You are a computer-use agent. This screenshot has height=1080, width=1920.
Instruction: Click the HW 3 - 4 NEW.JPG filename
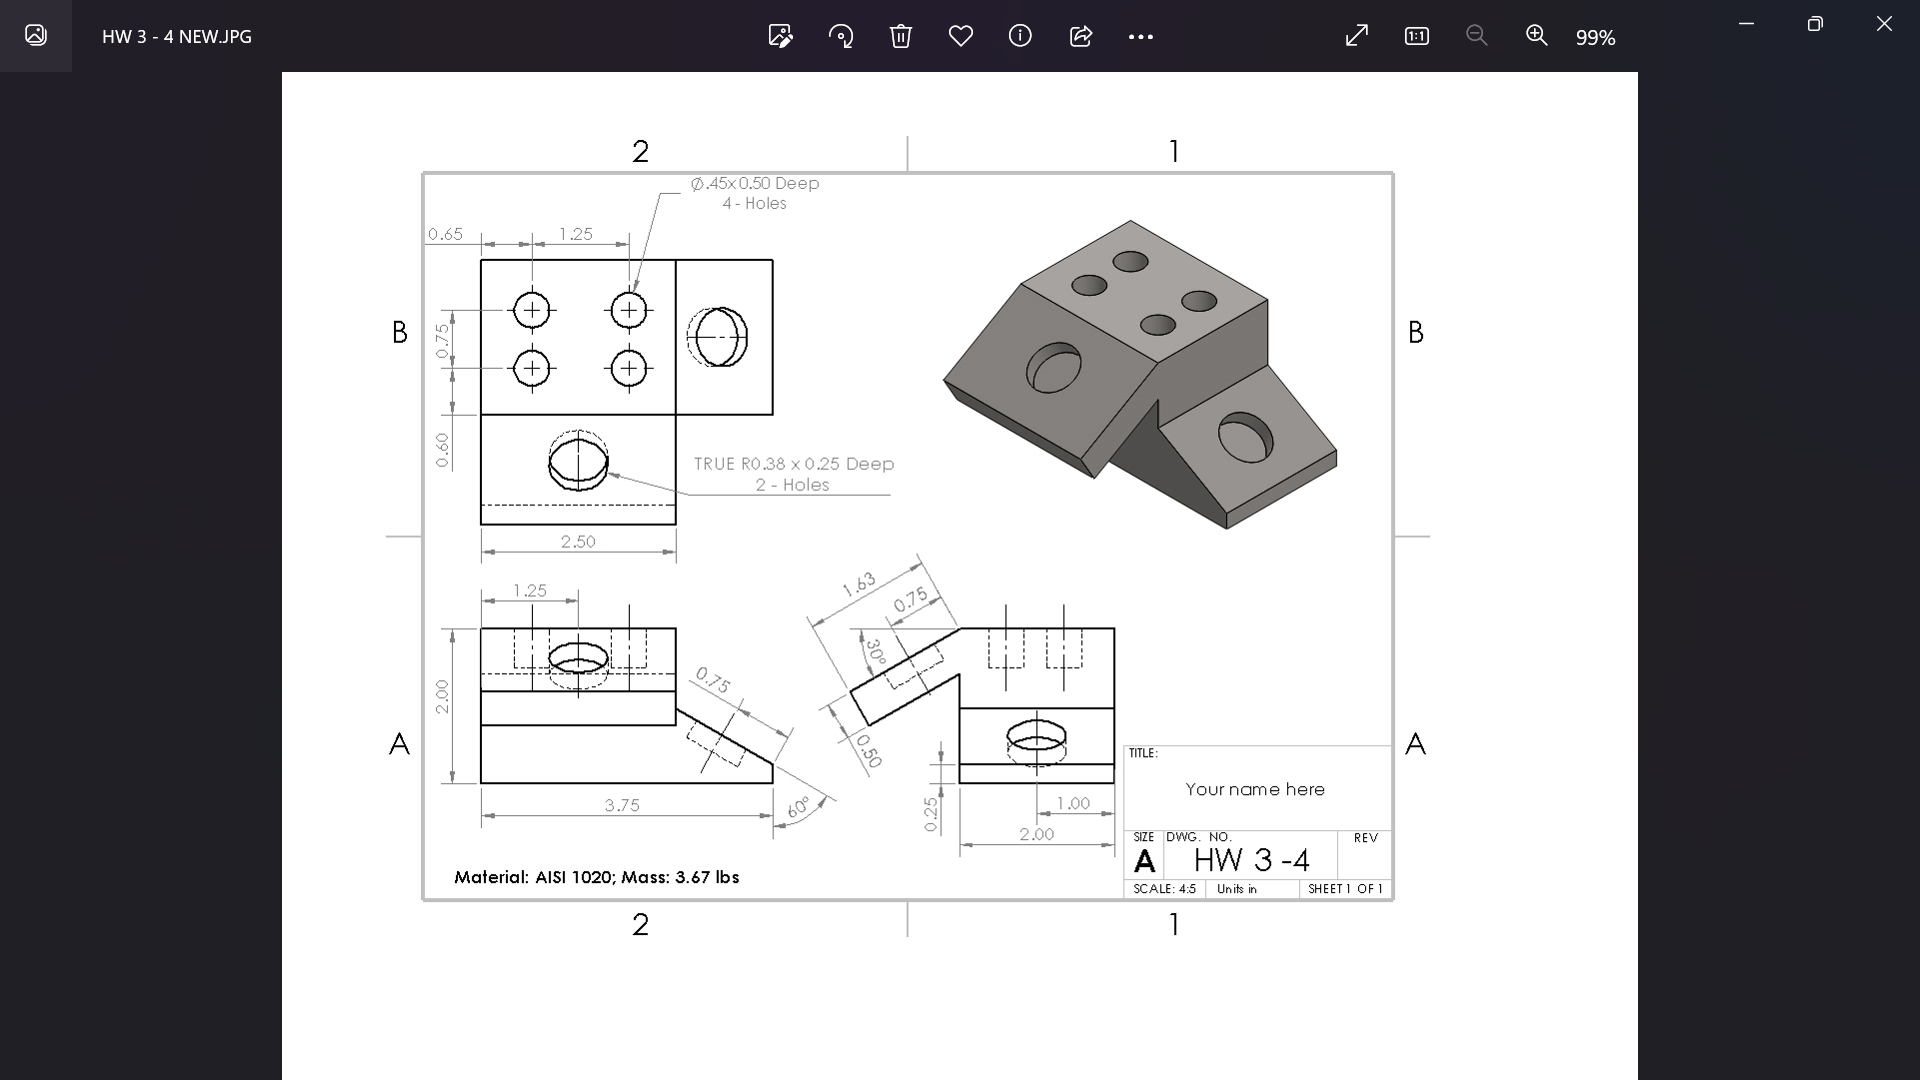175,37
